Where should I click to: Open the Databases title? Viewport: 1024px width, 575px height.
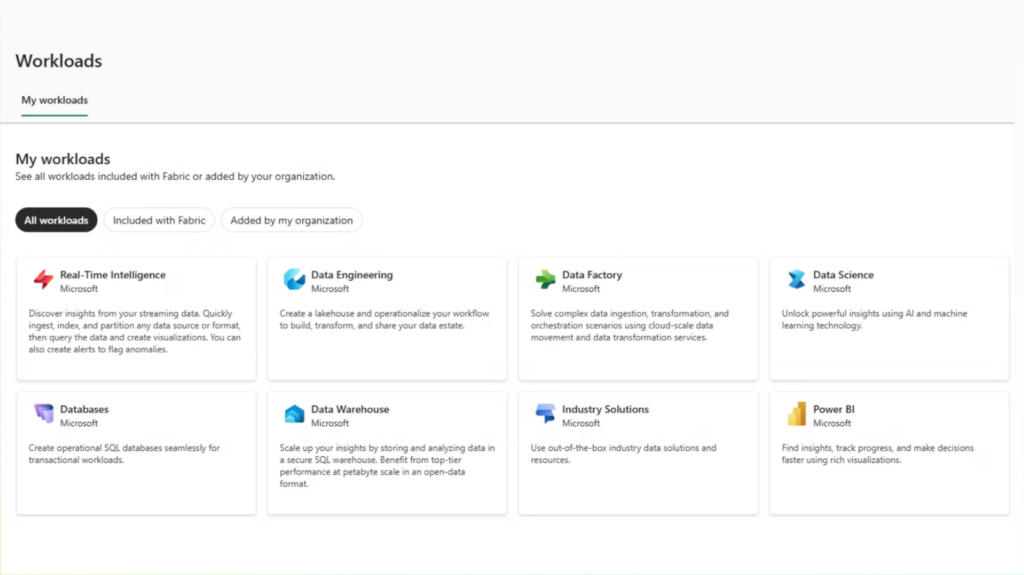coord(84,409)
